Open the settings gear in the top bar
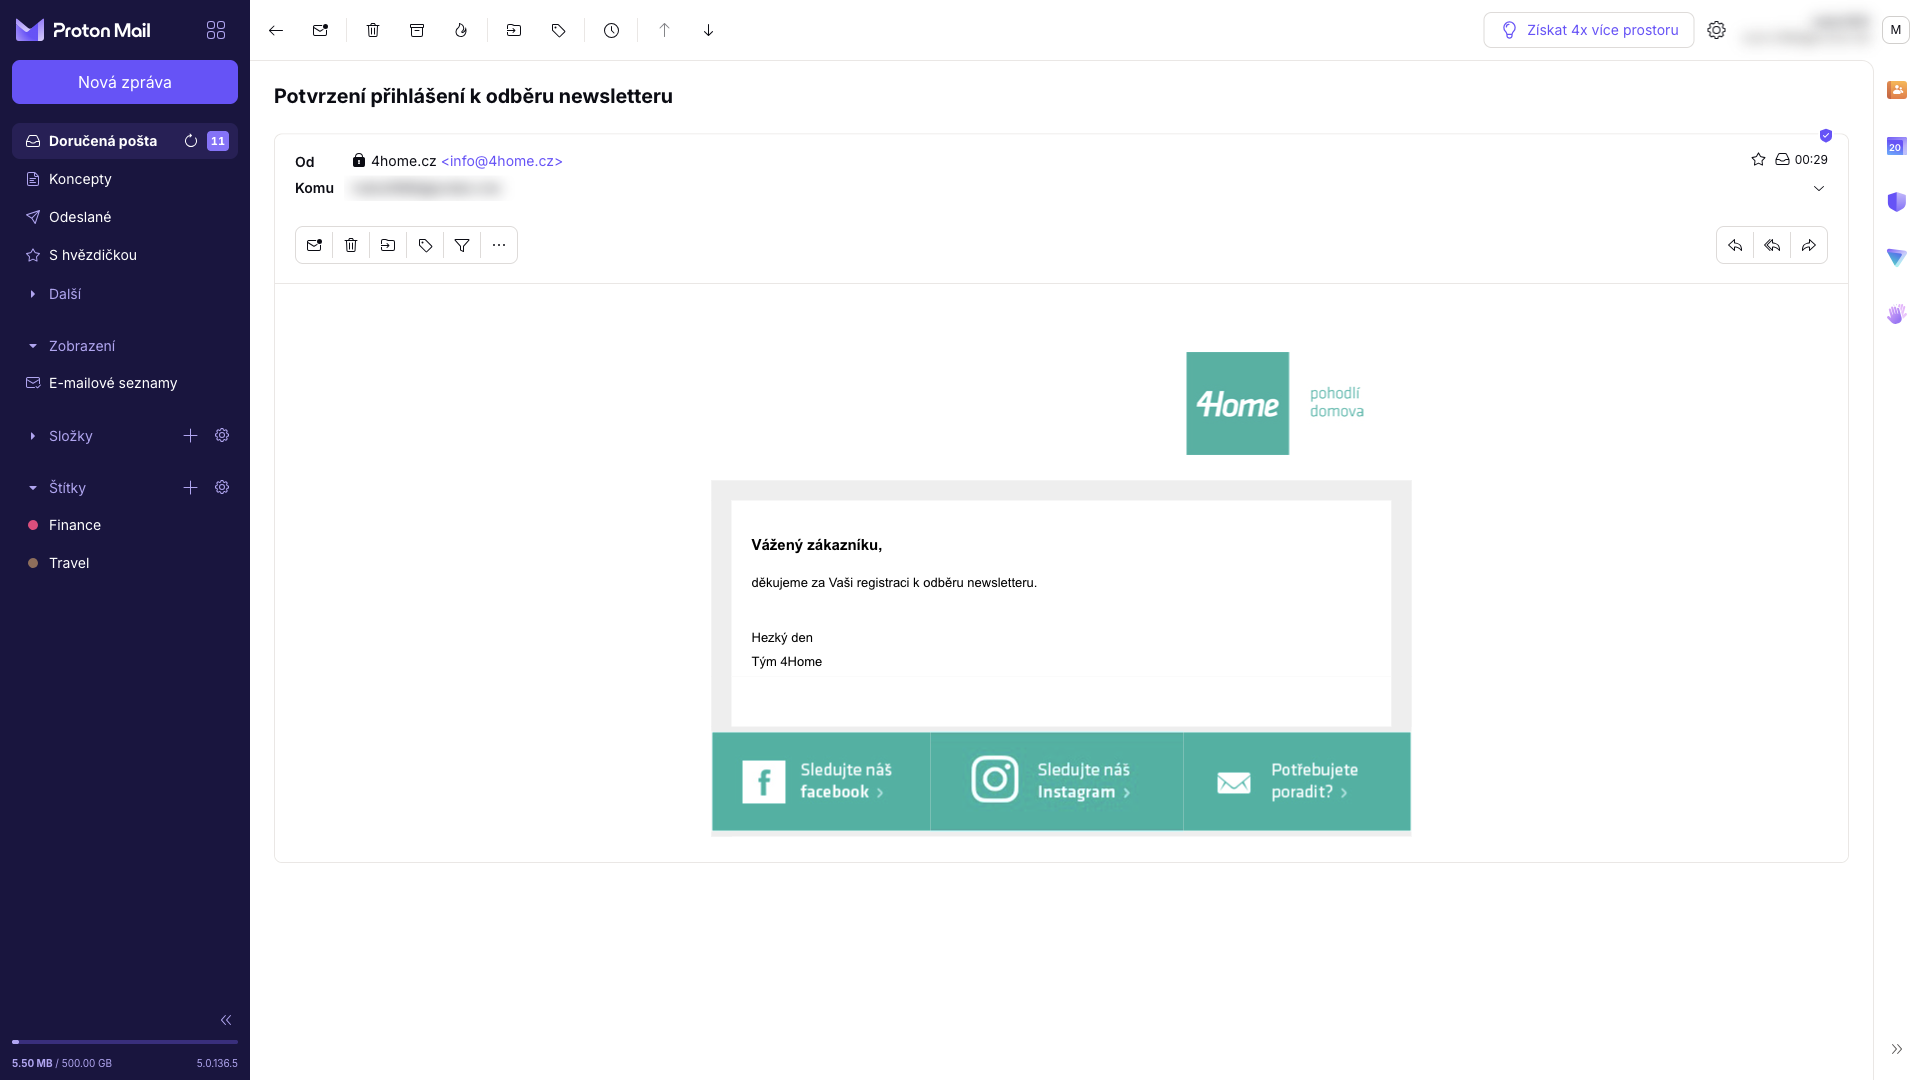Image resolution: width=1920 pixels, height=1080 pixels. click(1716, 30)
